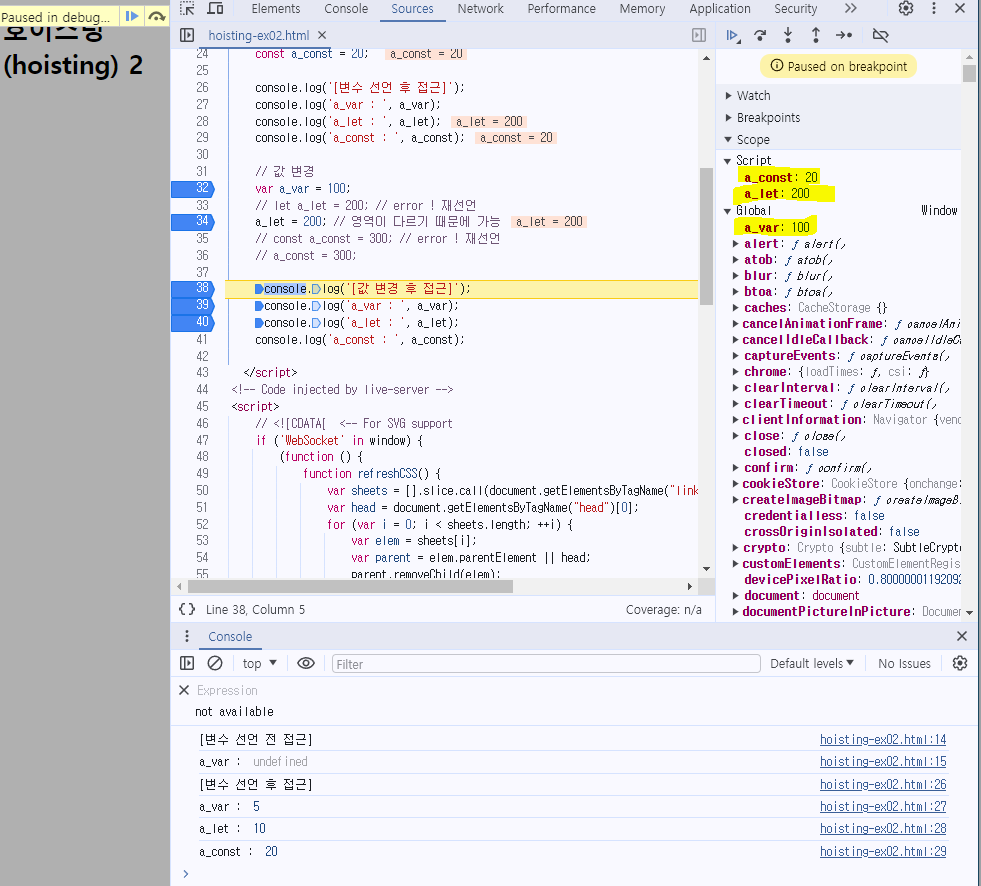Toggle breakpoint on line 39
Screen dimensions: 981x886
click(x=193, y=305)
